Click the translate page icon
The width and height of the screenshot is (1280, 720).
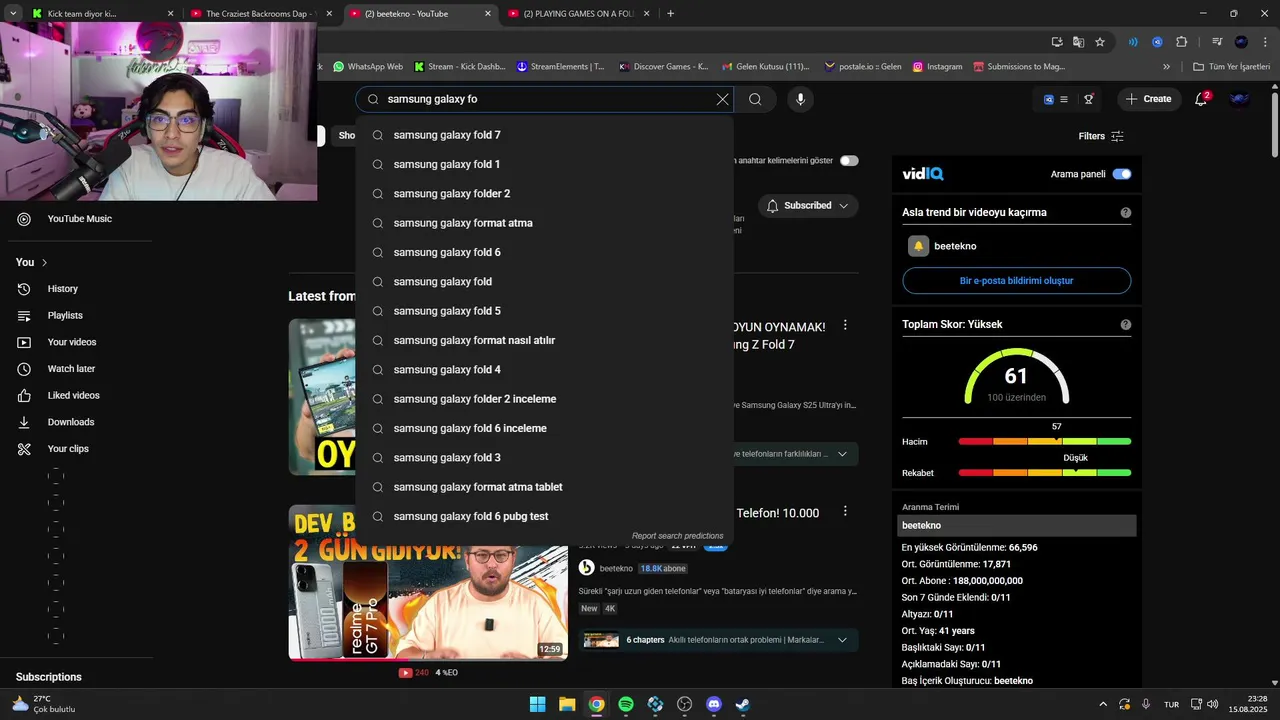tap(1078, 42)
